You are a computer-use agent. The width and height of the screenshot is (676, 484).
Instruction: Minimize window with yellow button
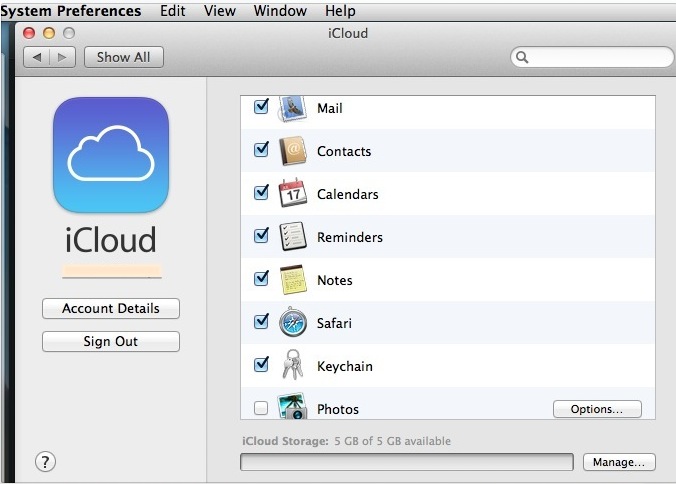(x=49, y=33)
